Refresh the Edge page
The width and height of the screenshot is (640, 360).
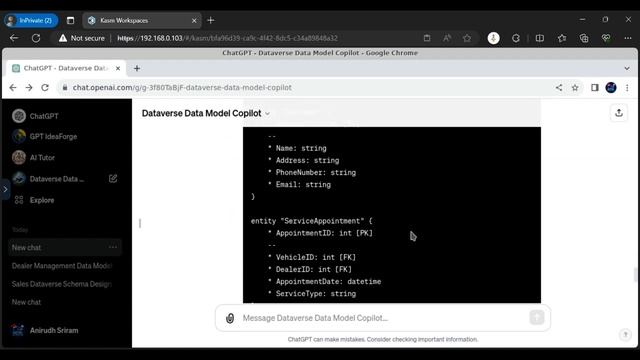click(36, 38)
